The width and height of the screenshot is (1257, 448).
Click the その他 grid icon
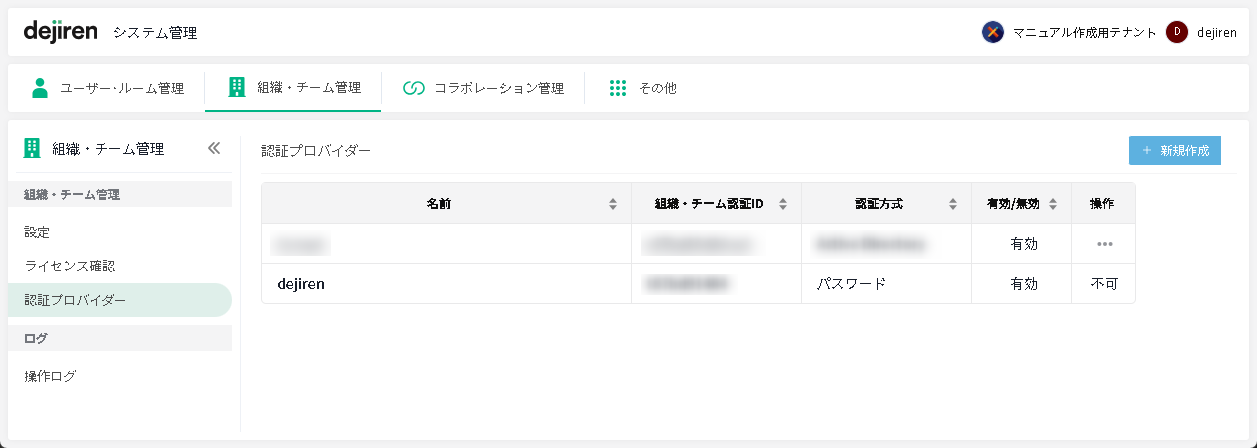click(x=618, y=88)
